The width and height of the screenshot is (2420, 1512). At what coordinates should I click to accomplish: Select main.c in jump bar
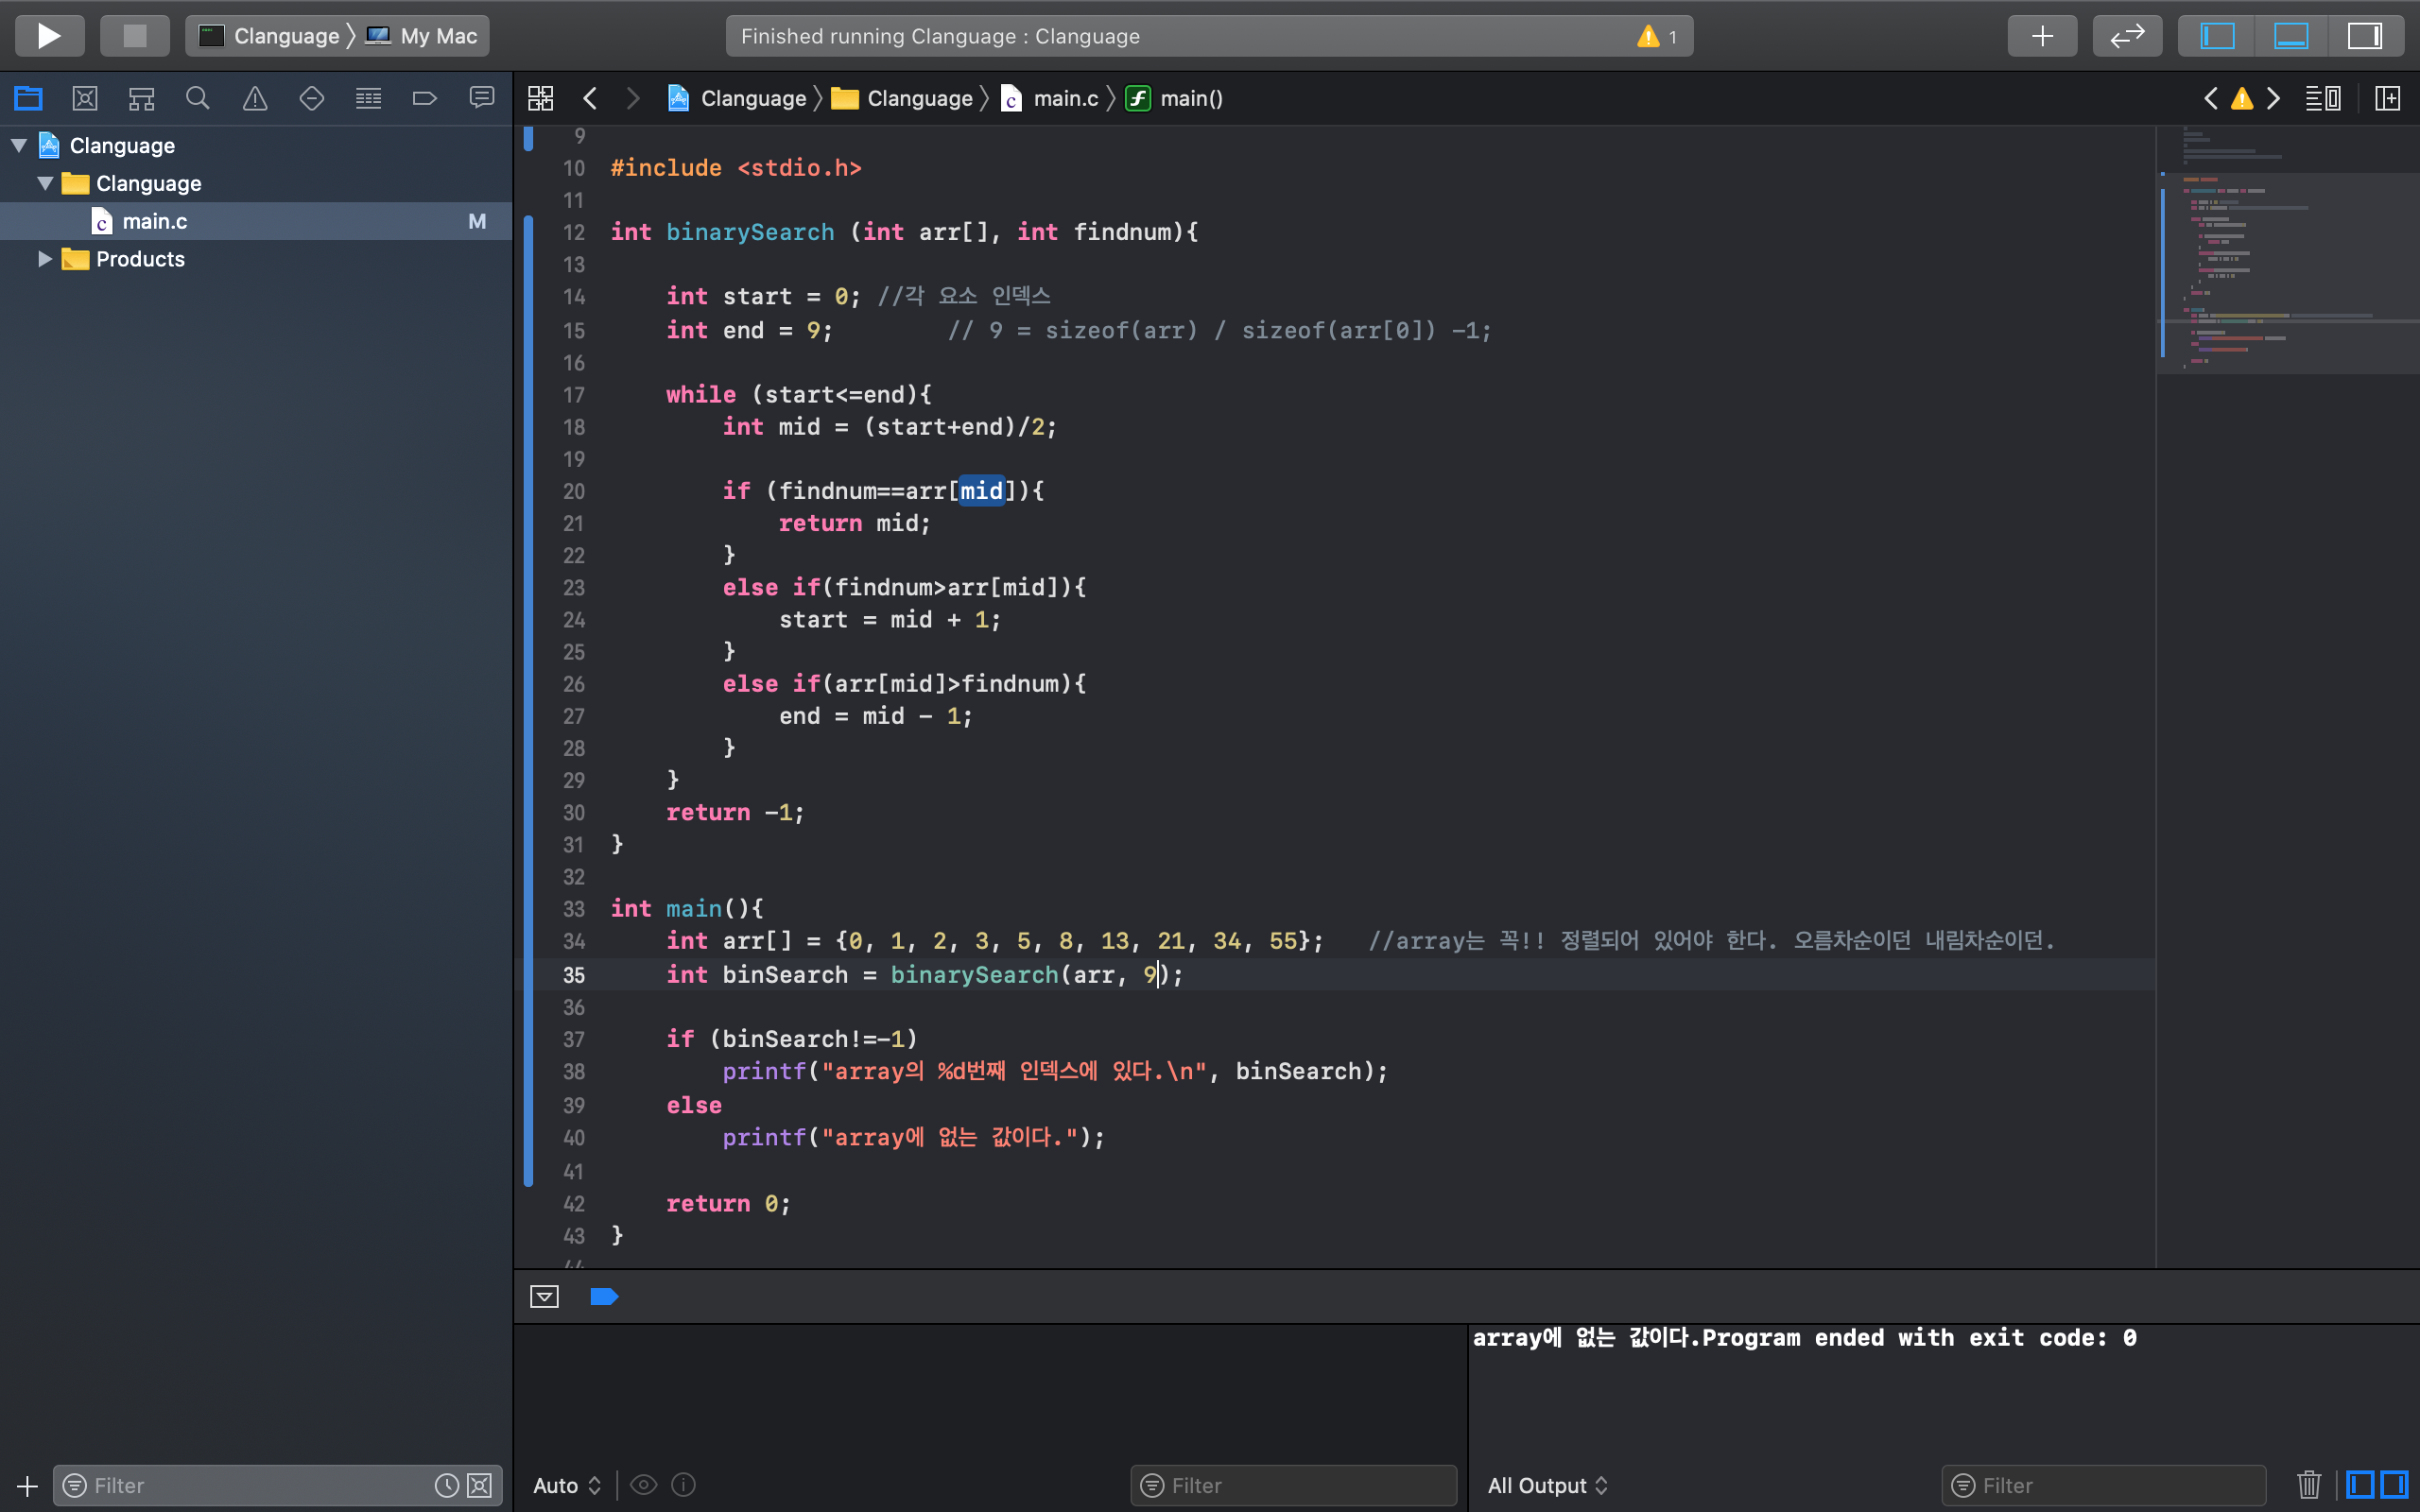[1064, 98]
